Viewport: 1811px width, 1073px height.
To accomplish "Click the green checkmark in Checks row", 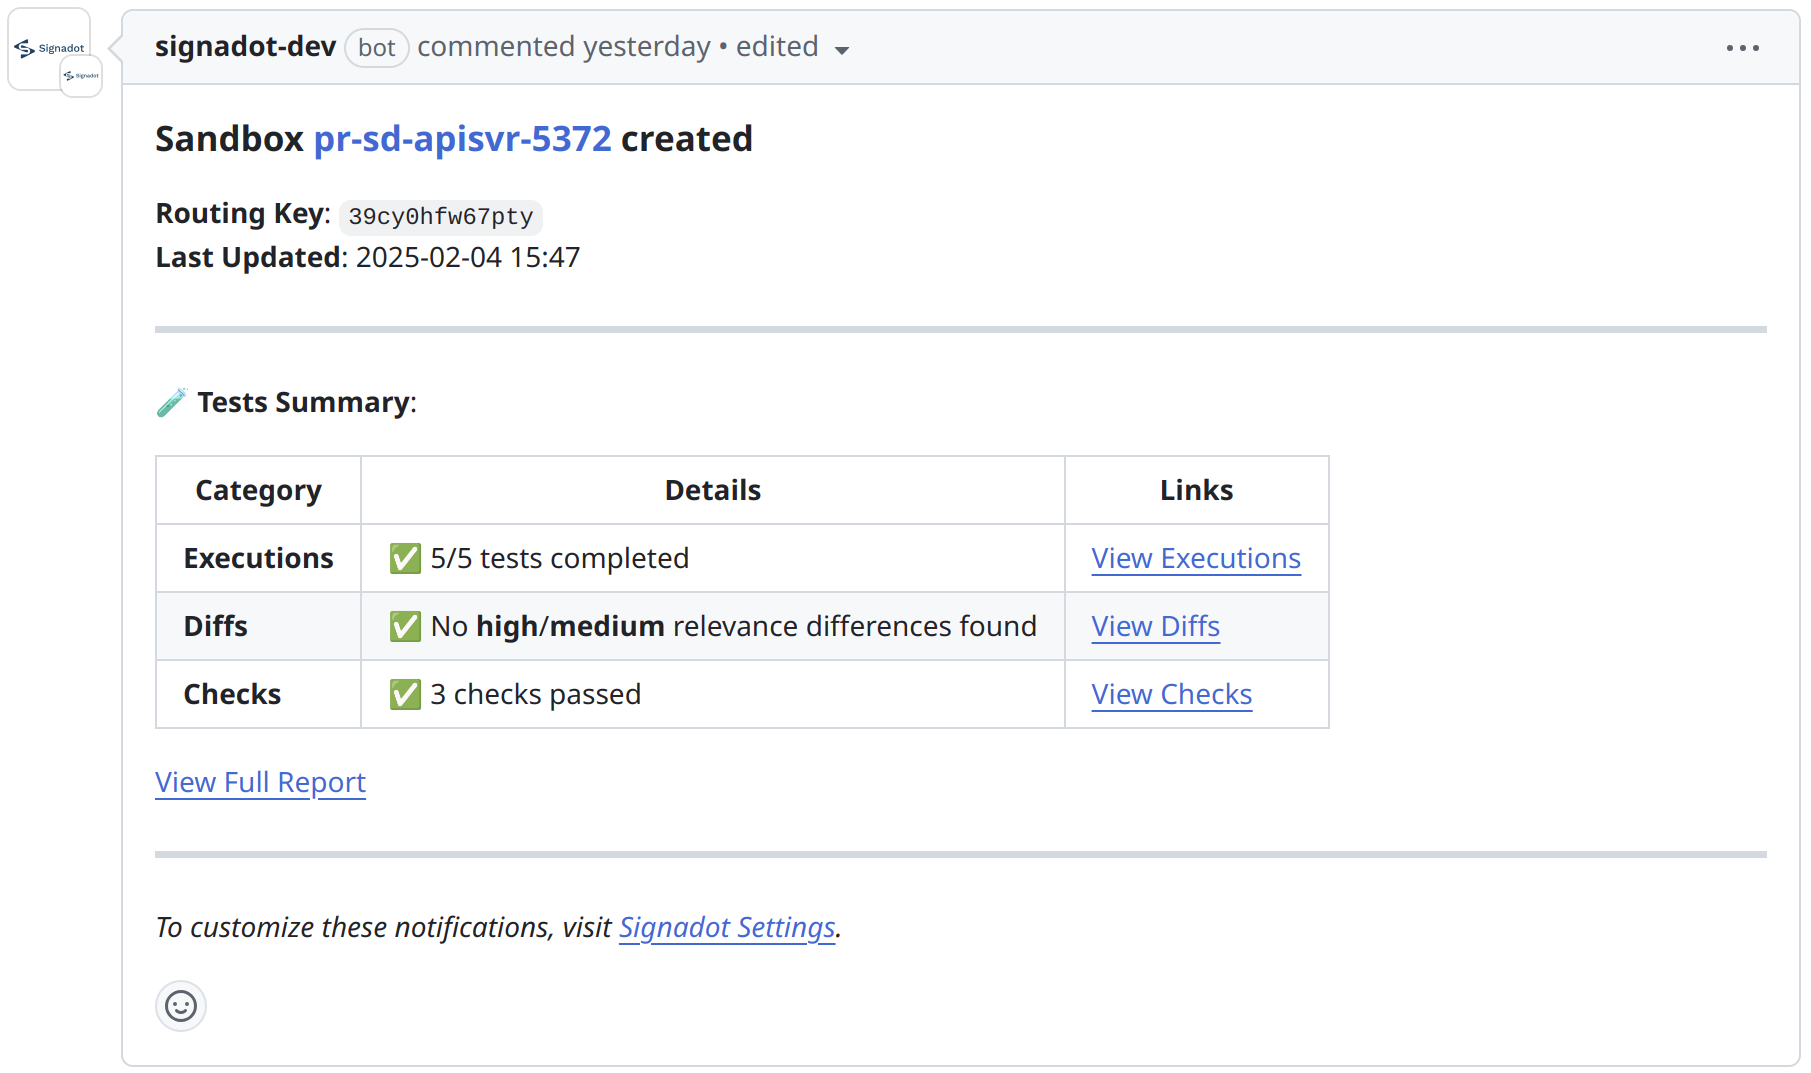I will tap(405, 694).
